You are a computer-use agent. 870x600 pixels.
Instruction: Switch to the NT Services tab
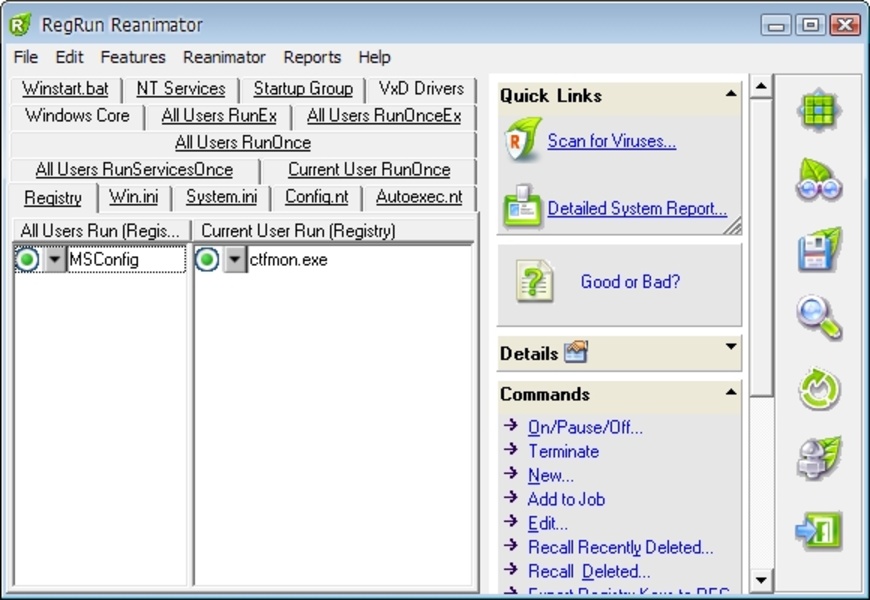[181, 89]
